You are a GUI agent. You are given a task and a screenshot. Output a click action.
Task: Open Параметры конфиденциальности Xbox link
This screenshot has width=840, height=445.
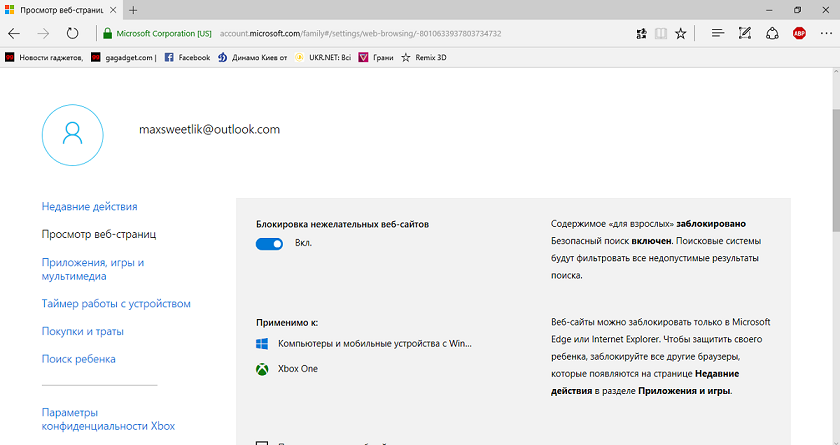pos(108,419)
